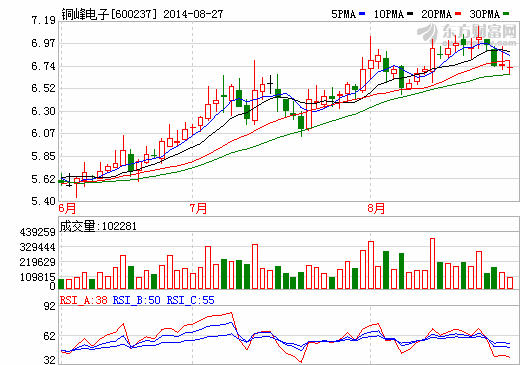Screen dimensions: 520x365
Task: Select the 7月 time axis label
Action: tap(198, 209)
